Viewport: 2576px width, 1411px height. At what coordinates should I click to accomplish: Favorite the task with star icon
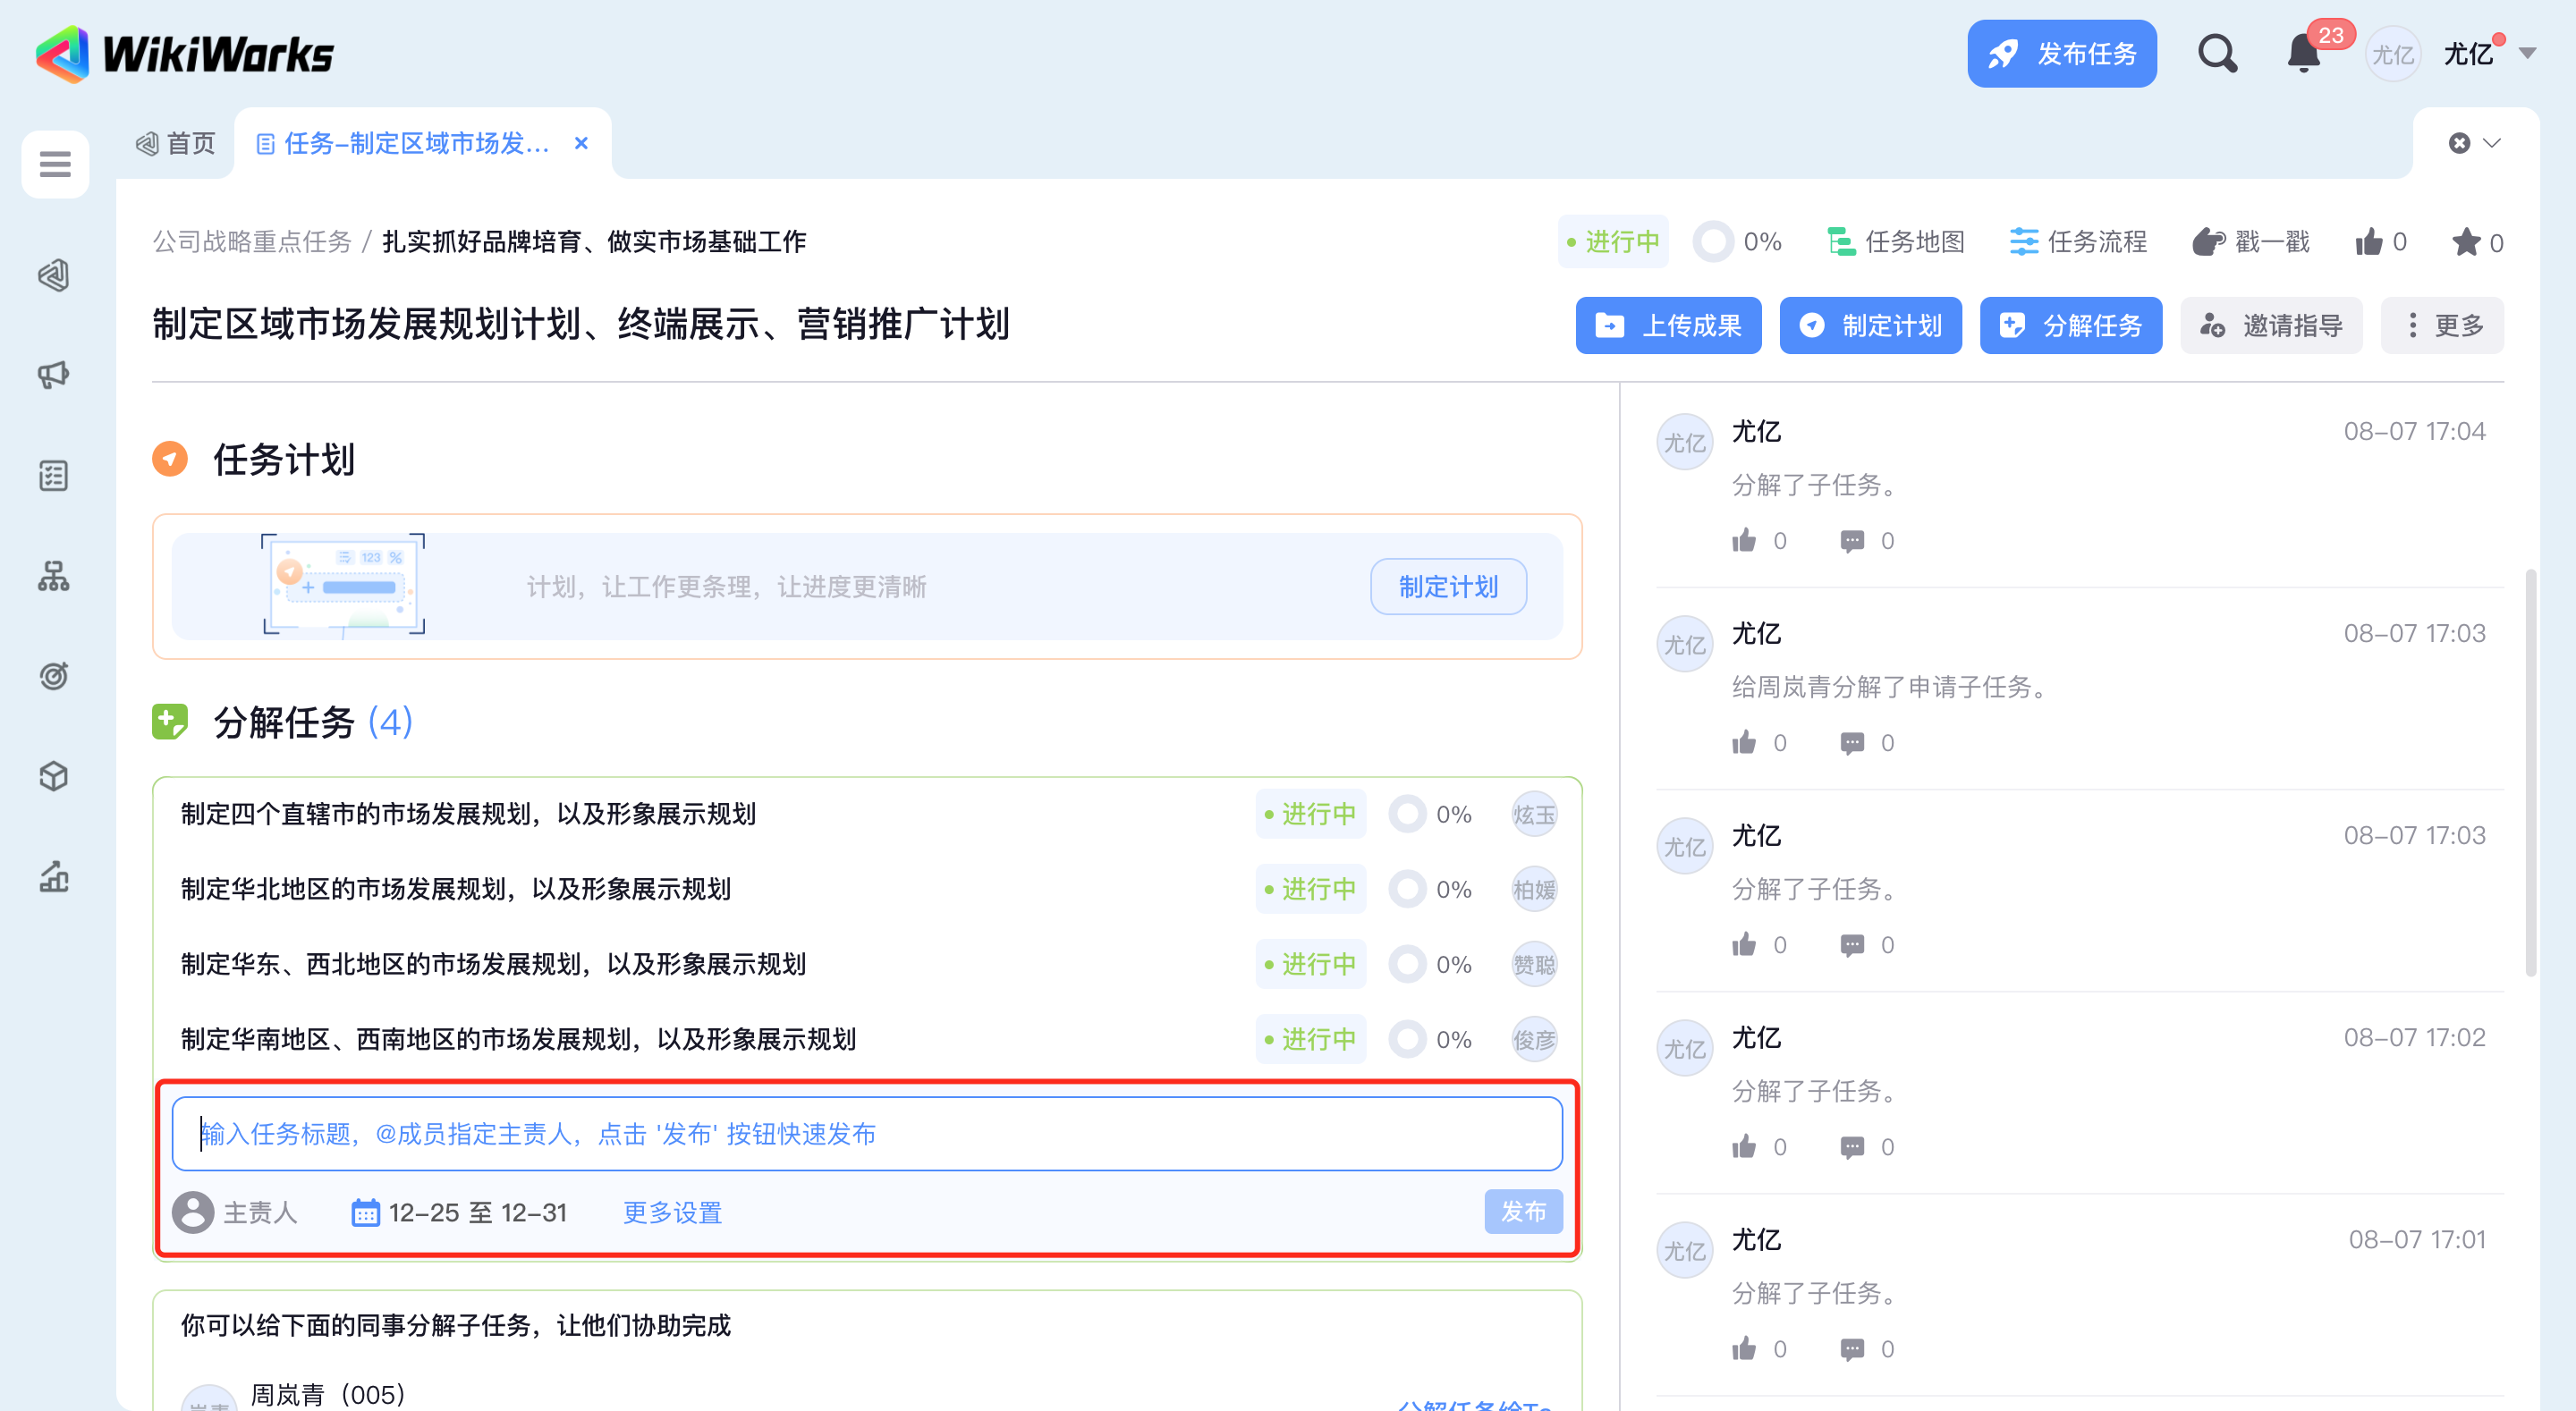(x=2465, y=242)
